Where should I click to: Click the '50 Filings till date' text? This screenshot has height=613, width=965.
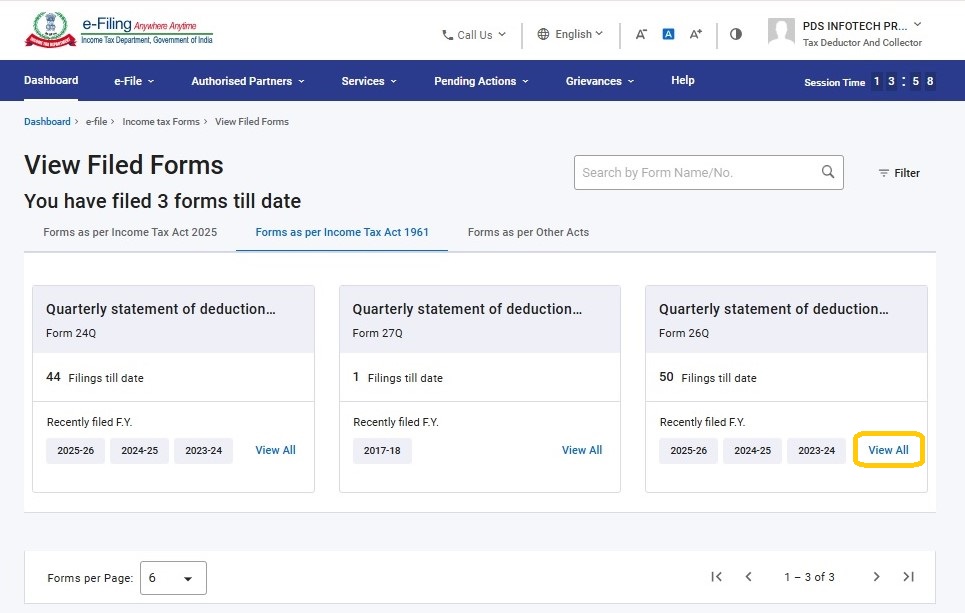pos(708,377)
